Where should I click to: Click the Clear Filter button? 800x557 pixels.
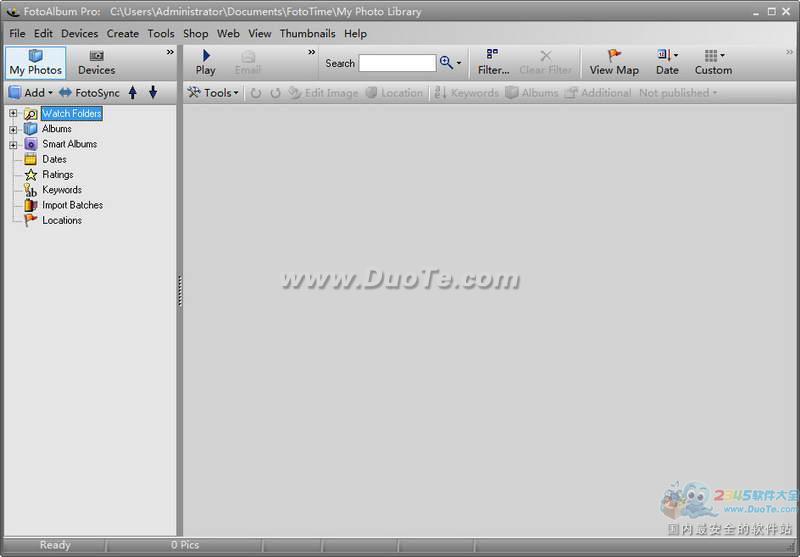coord(545,63)
